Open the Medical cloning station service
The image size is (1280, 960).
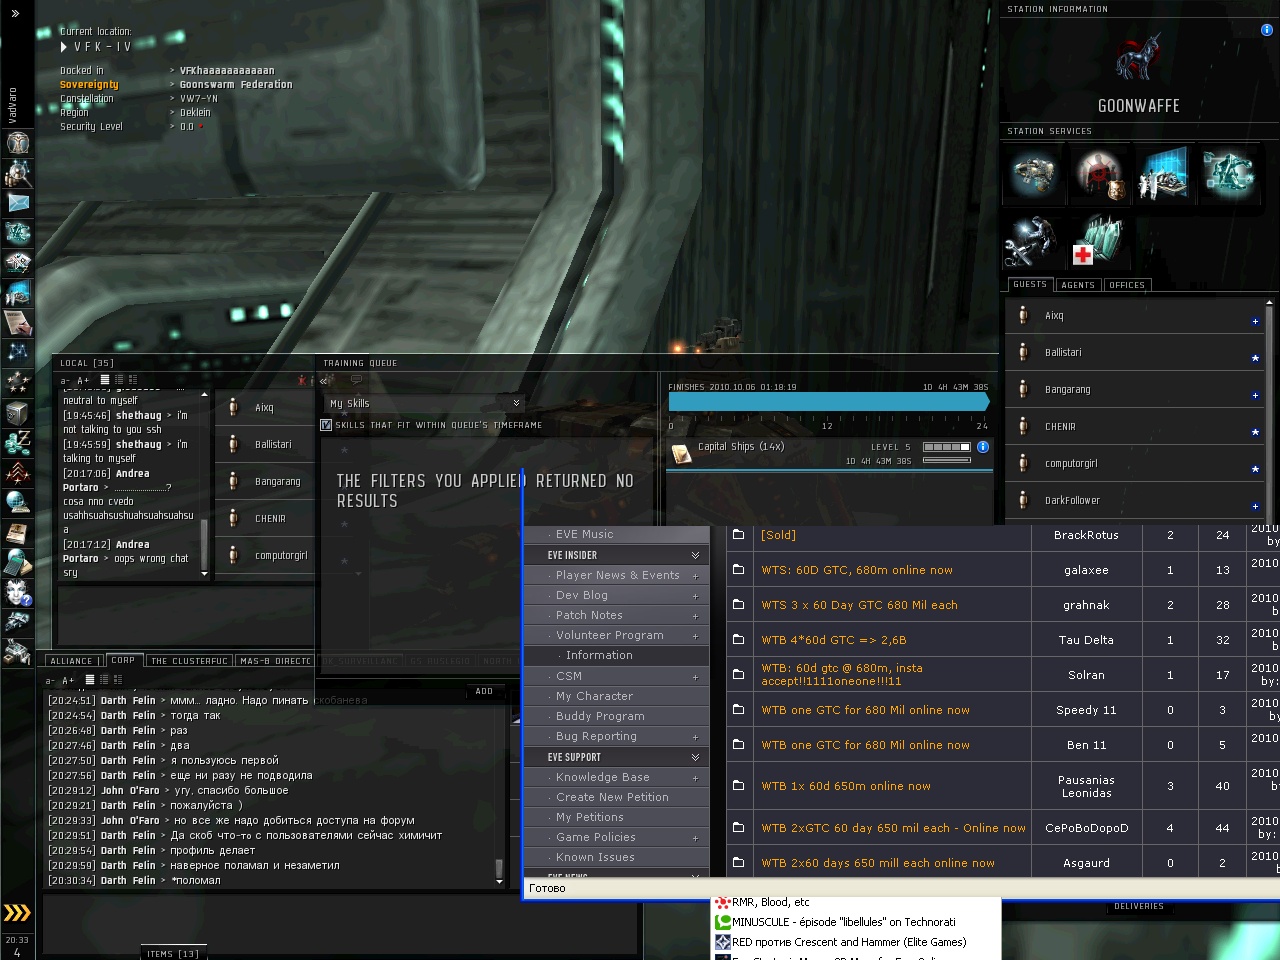coord(1098,241)
